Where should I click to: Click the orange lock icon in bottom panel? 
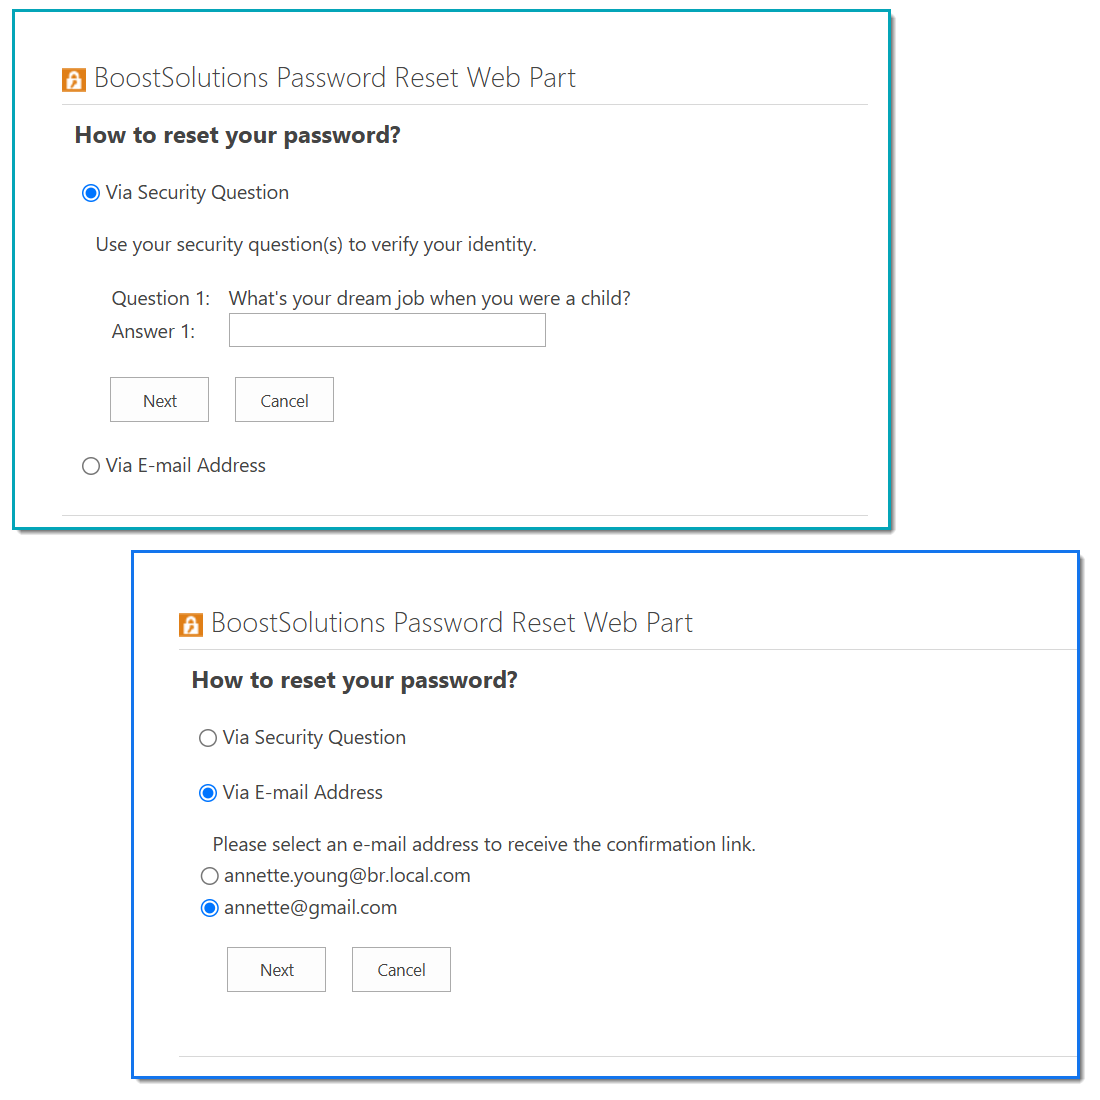191,624
